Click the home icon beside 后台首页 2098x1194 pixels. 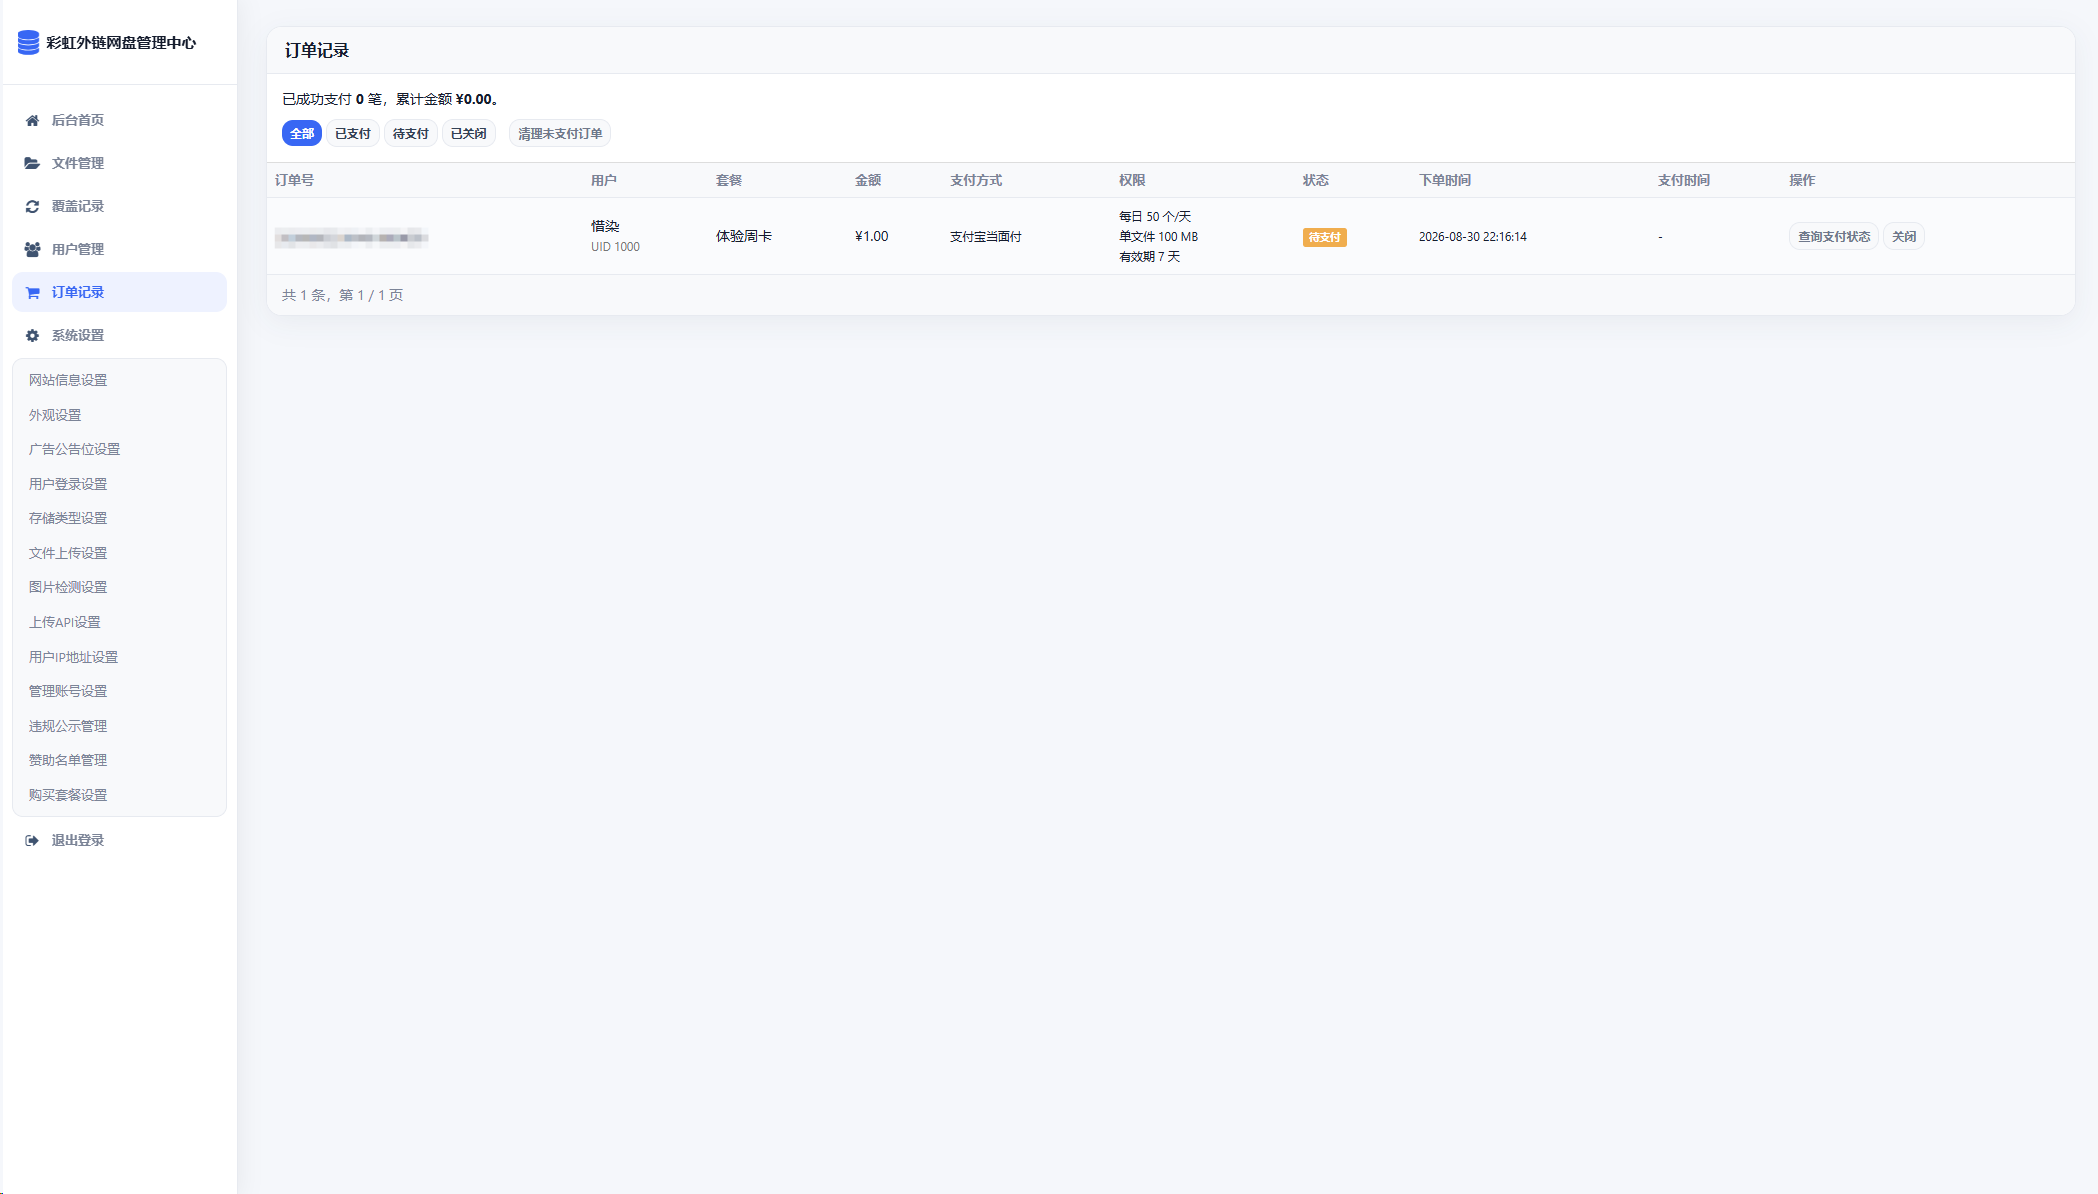click(x=32, y=120)
